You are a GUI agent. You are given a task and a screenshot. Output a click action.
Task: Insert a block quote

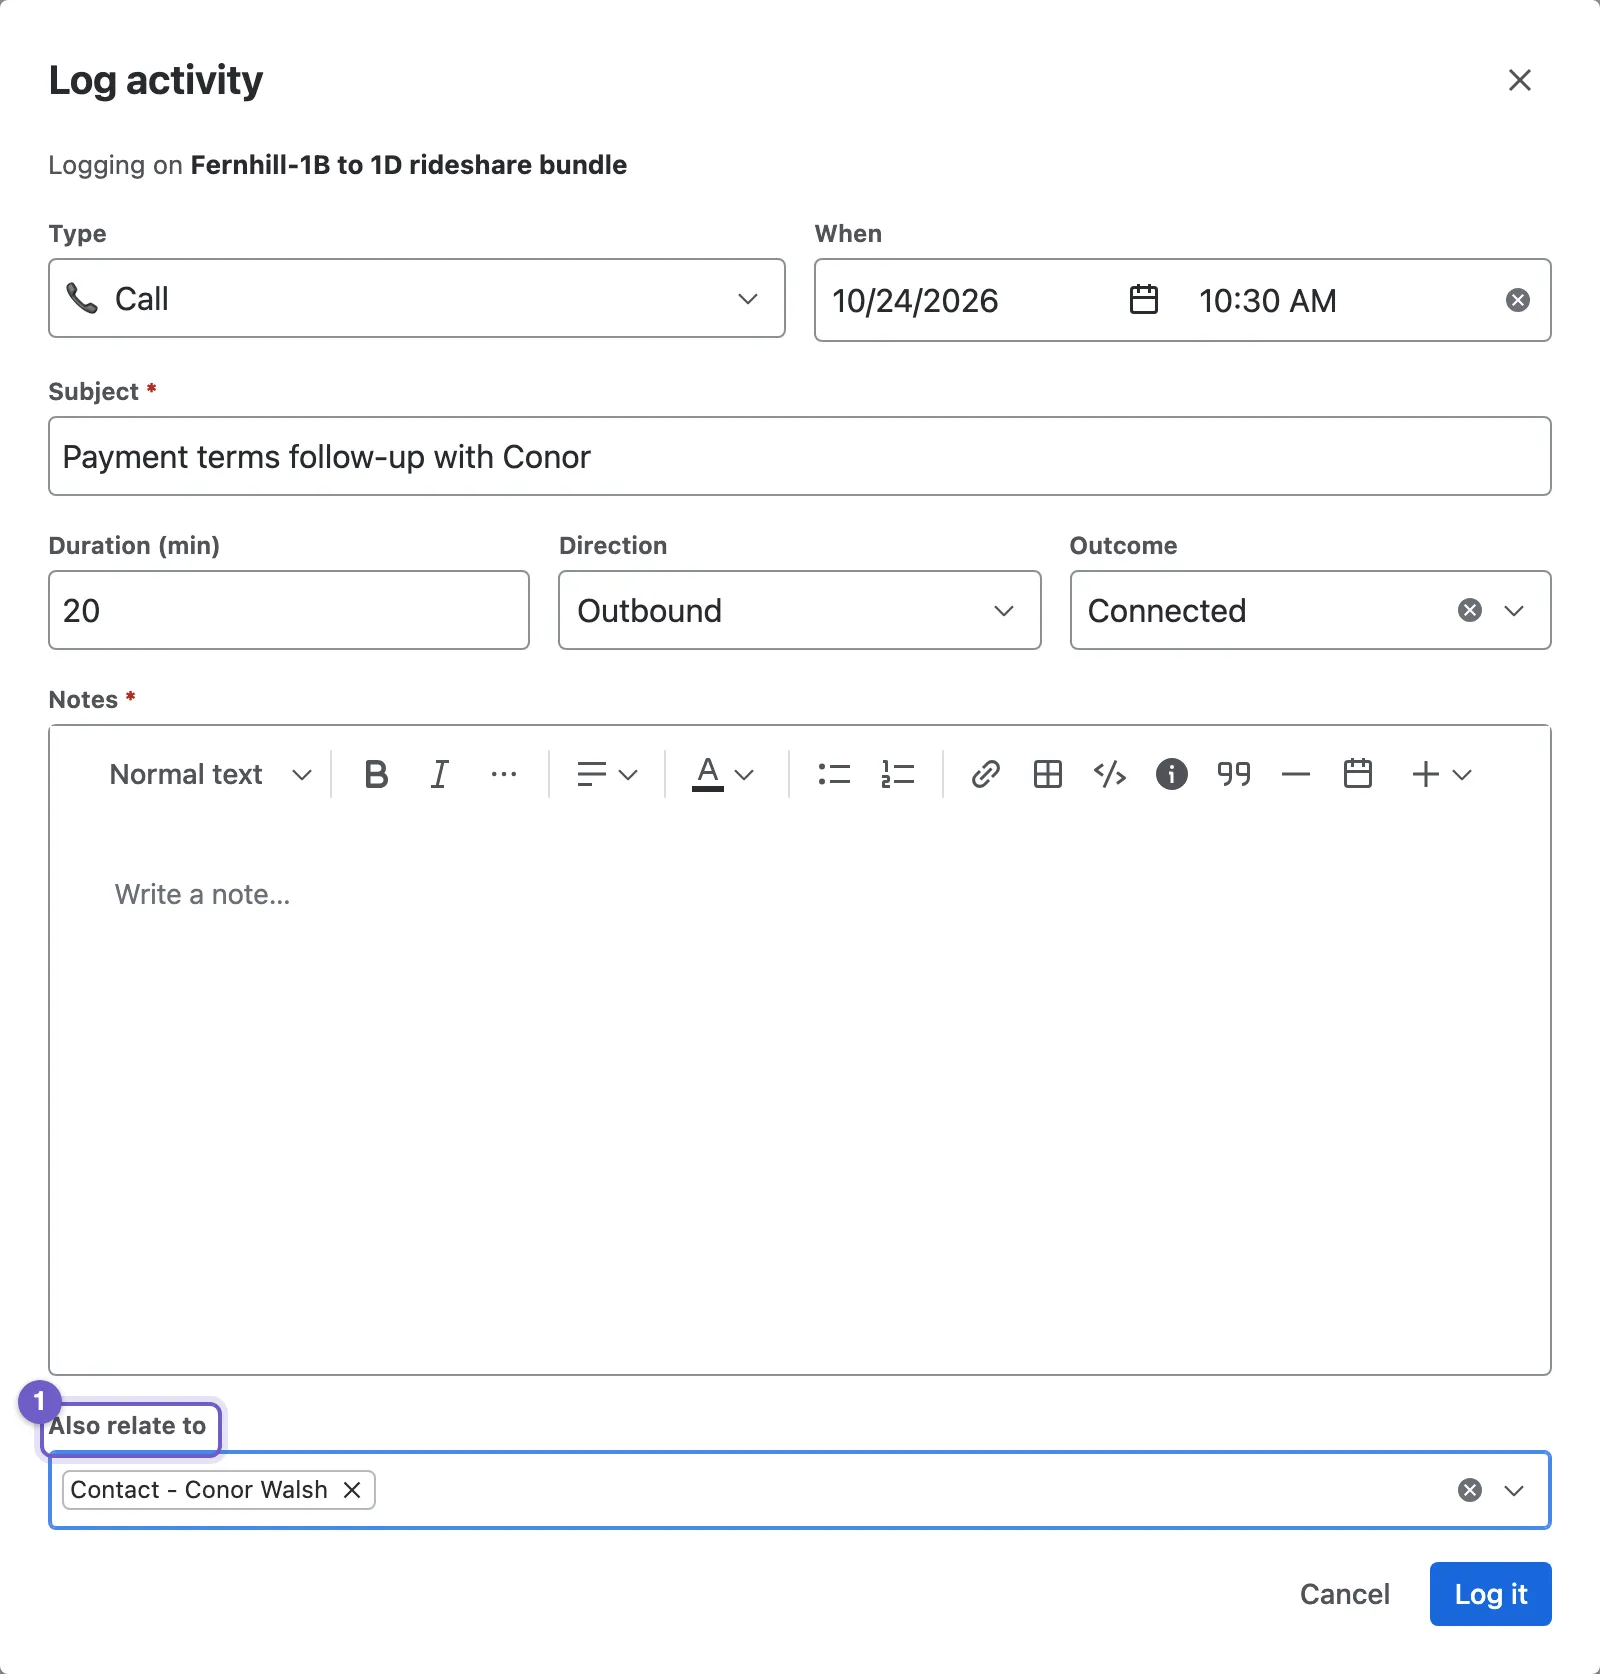[x=1234, y=774]
